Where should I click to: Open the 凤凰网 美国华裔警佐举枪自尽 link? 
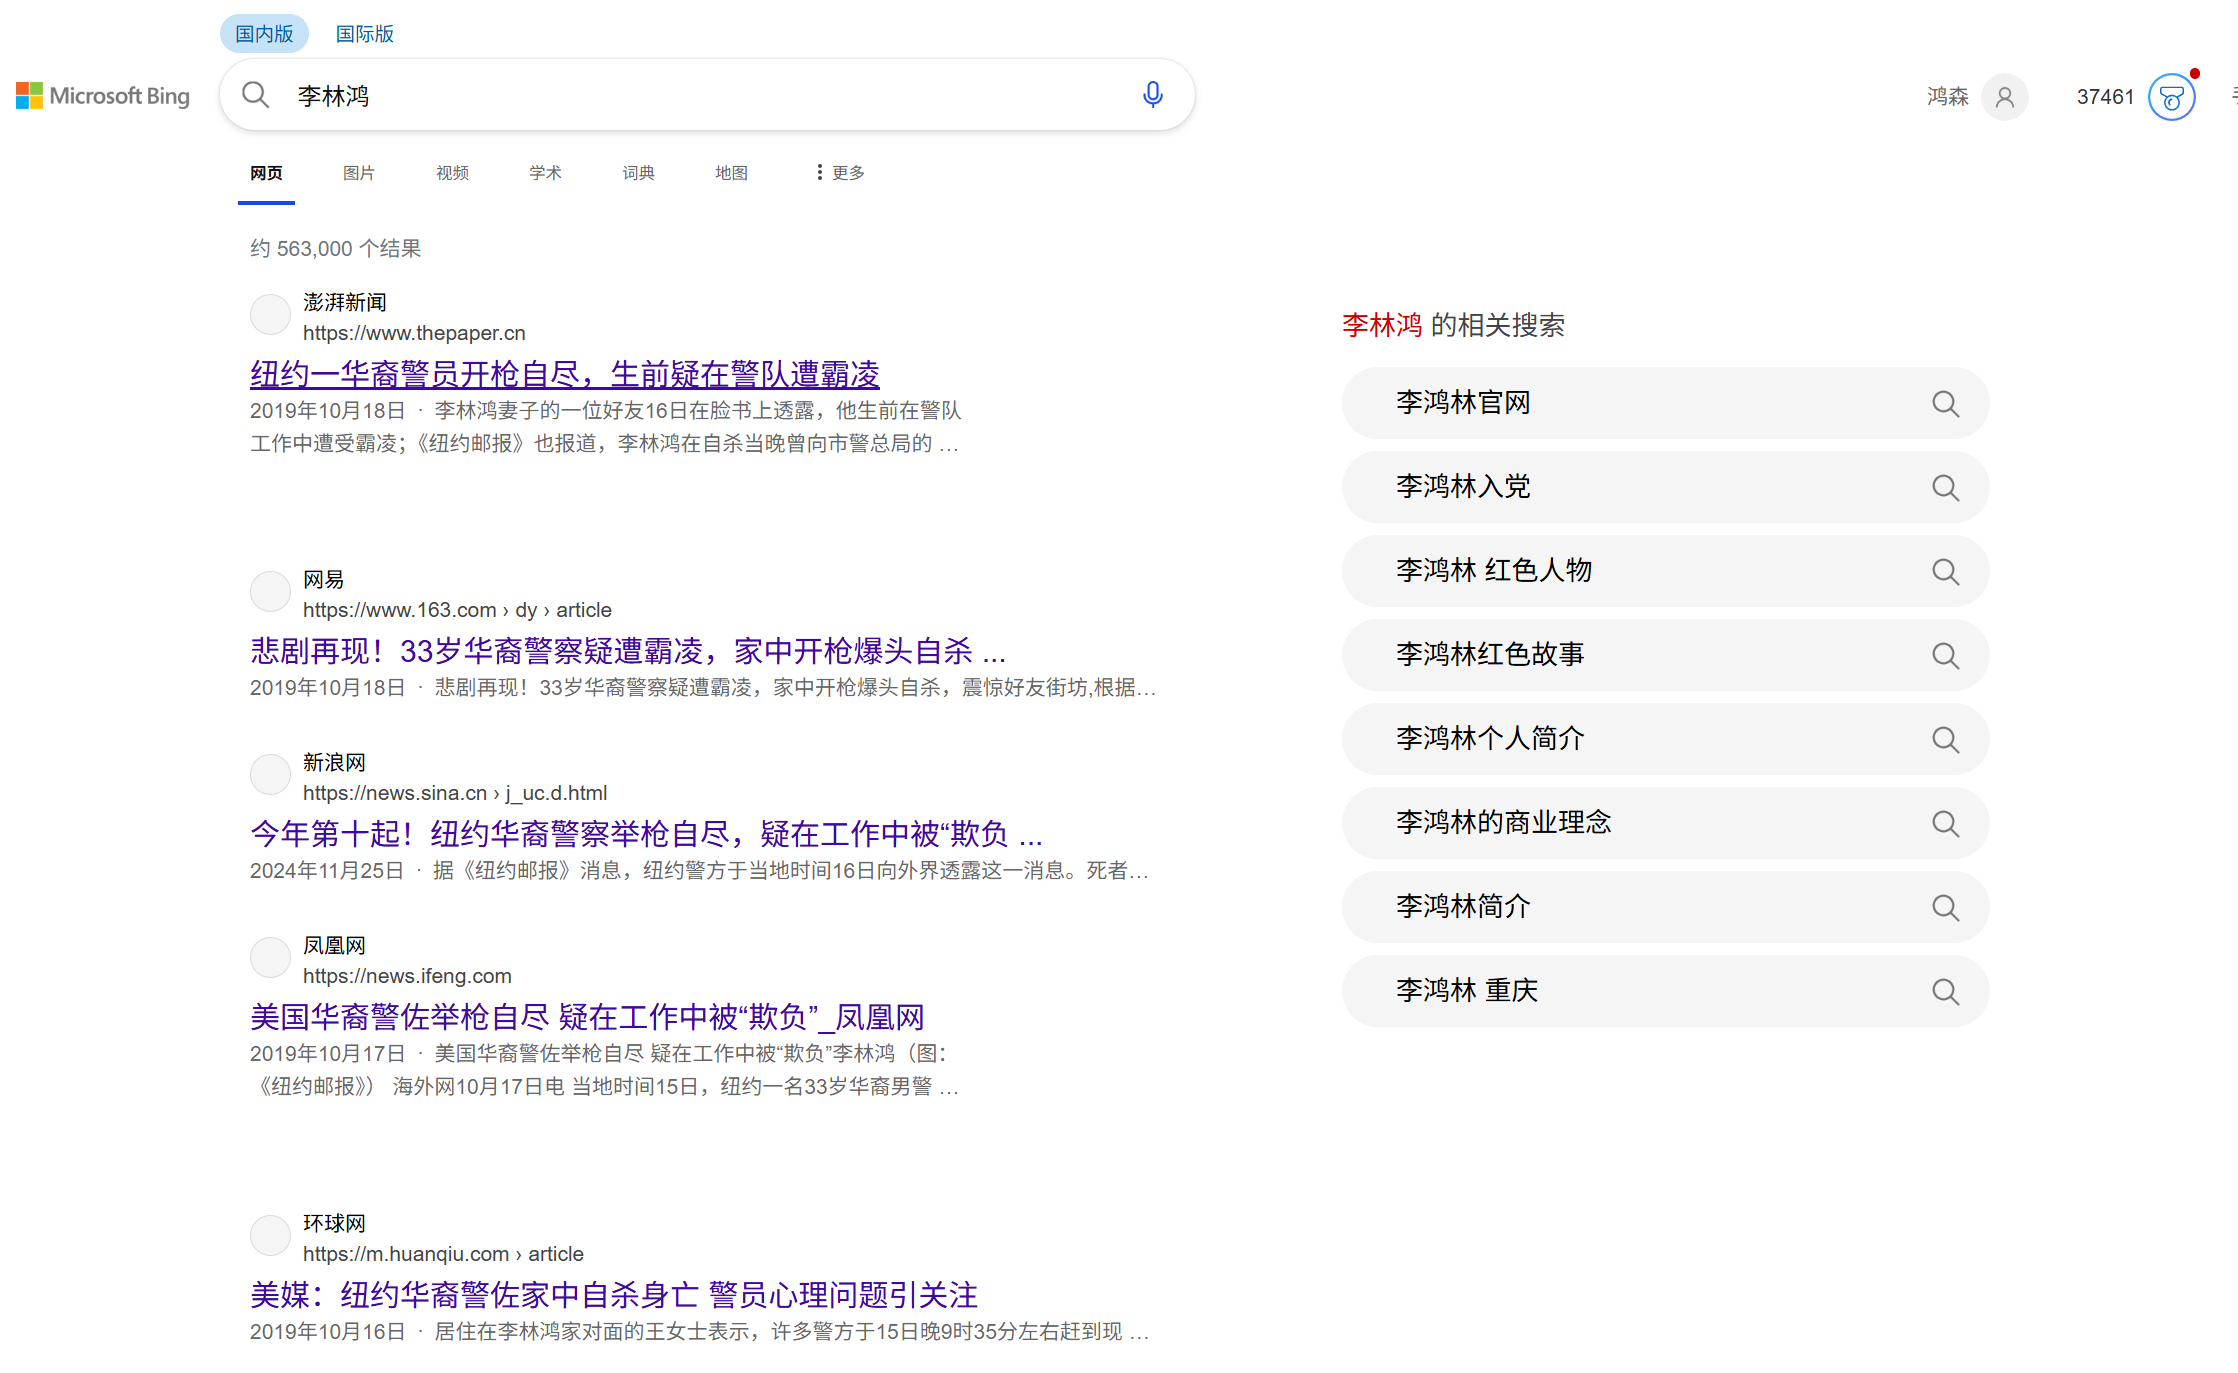click(586, 1017)
